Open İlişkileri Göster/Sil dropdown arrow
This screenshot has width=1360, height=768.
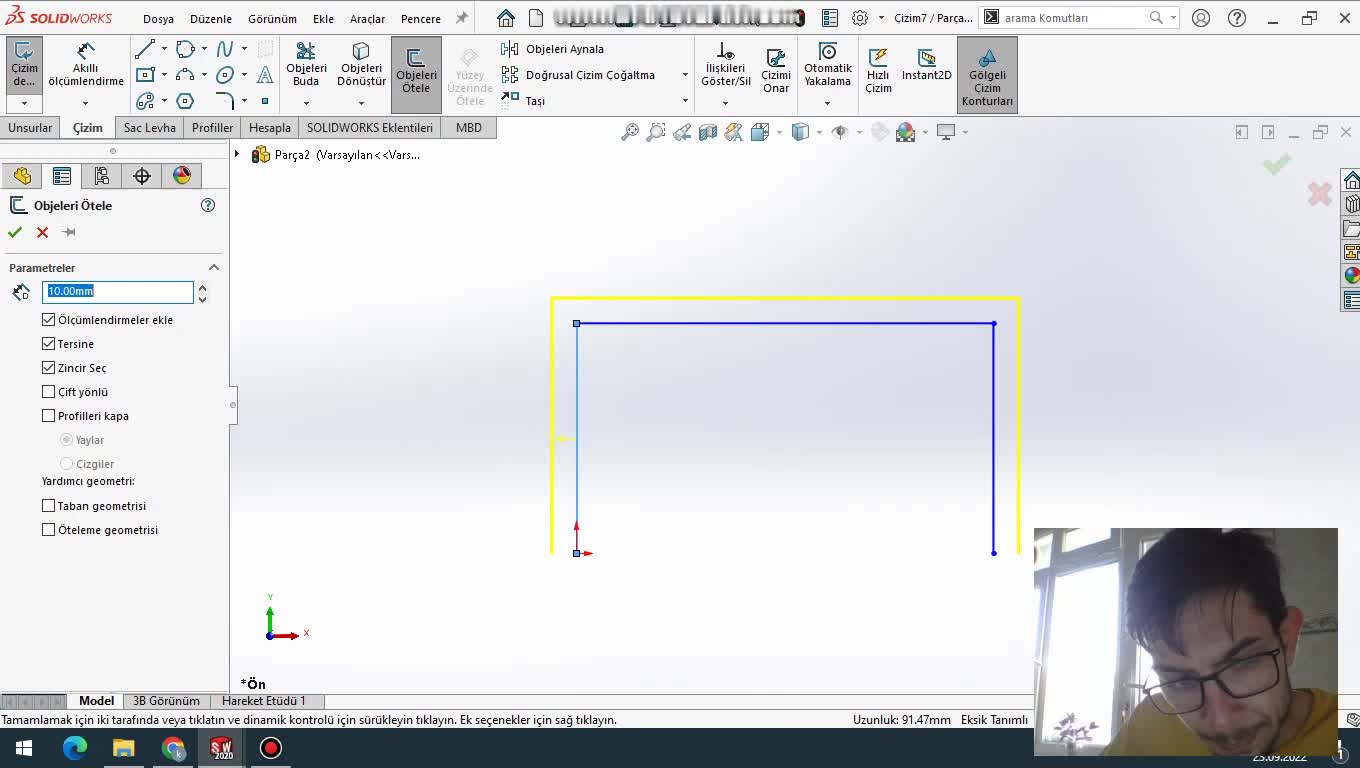click(725, 103)
